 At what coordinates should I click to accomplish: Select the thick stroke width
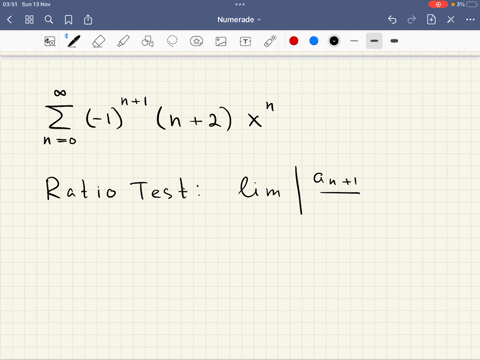[x=394, y=41]
